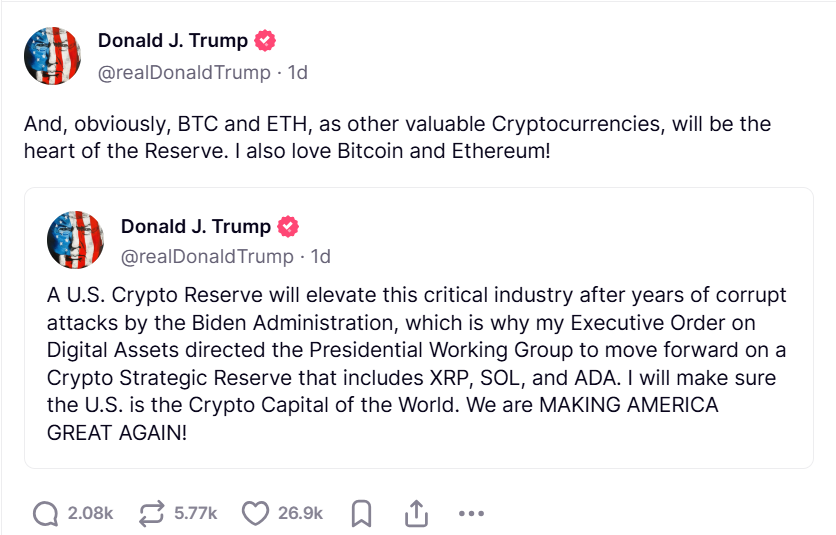This screenshot has width=836, height=535.
Task: Click the 5.77k reposts count
Action: click(196, 513)
